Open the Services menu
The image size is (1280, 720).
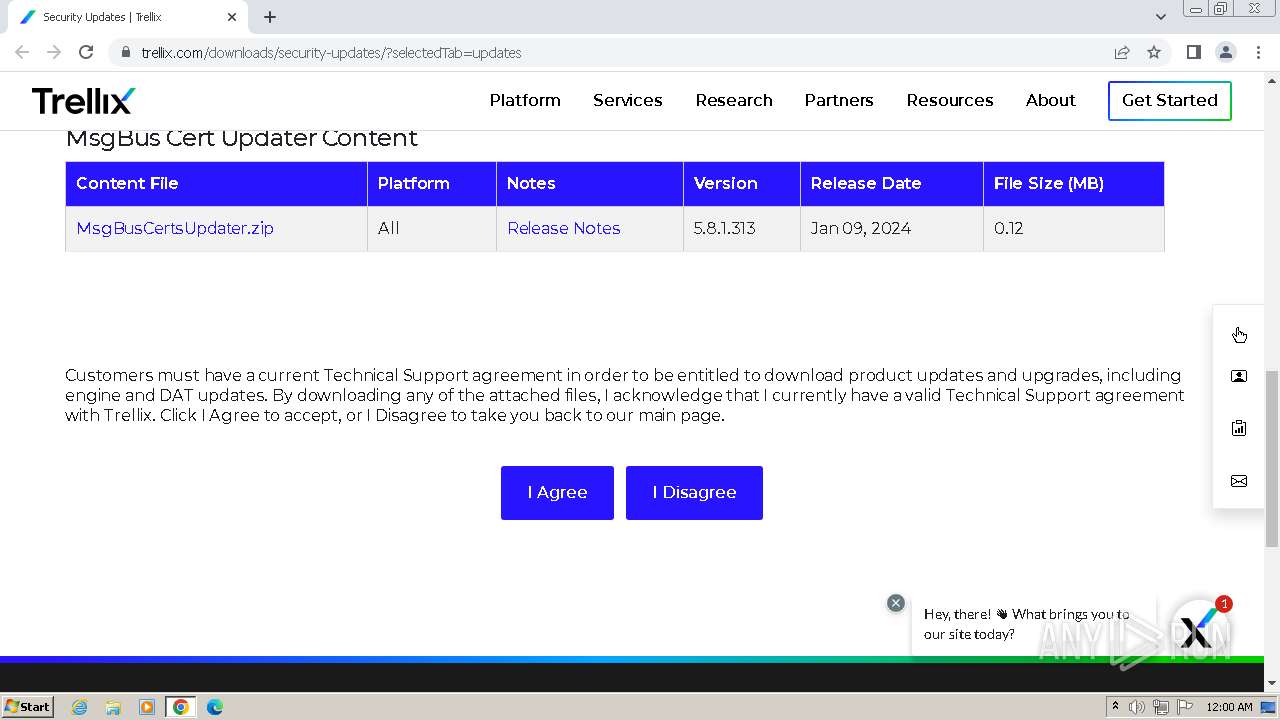tap(628, 100)
